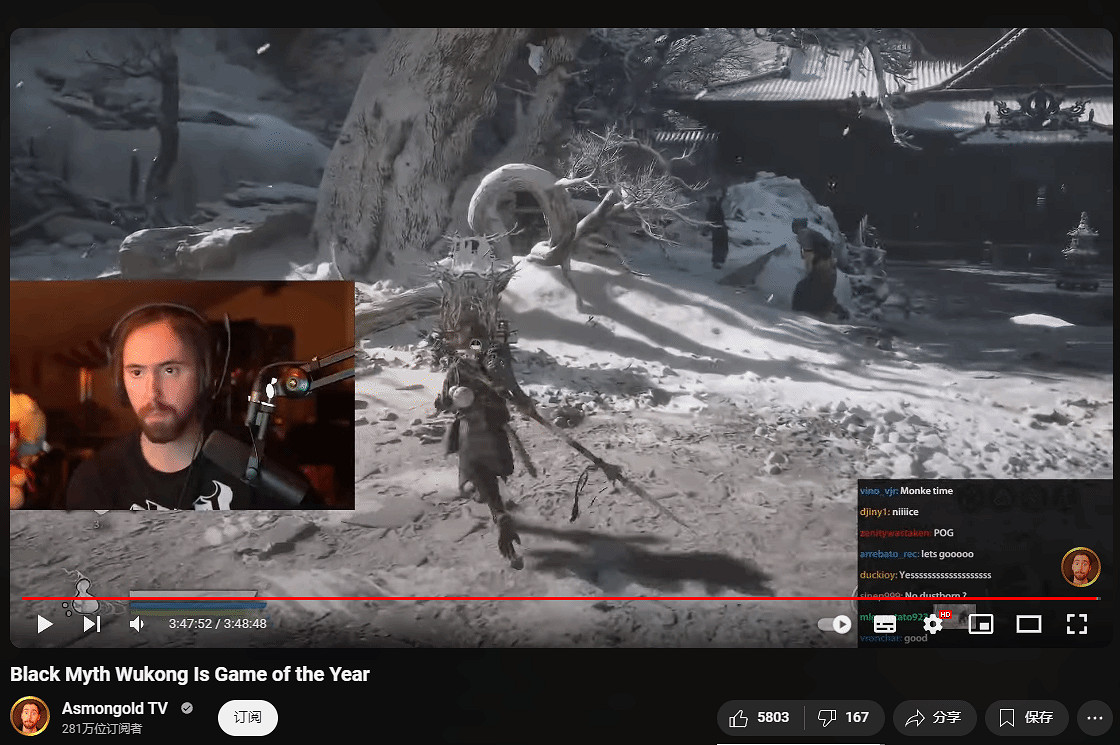
Task: Click the channel watermark in video corner
Action: pos(1080,567)
